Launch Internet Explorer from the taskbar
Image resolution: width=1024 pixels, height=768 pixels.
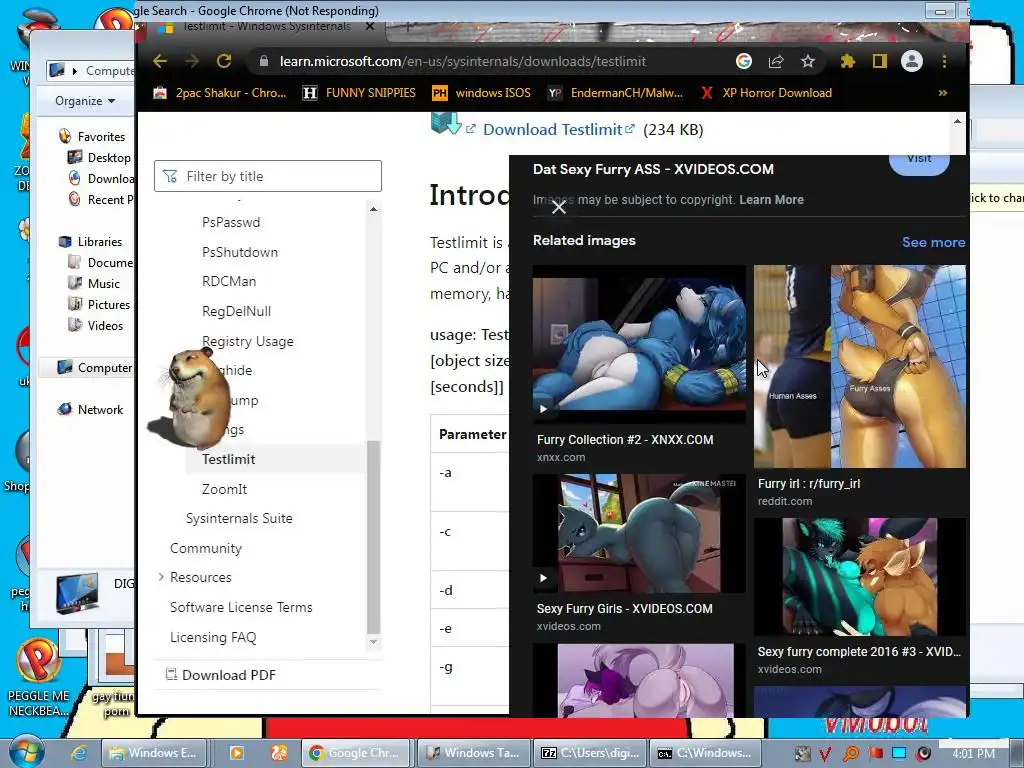tap(80, 753)
